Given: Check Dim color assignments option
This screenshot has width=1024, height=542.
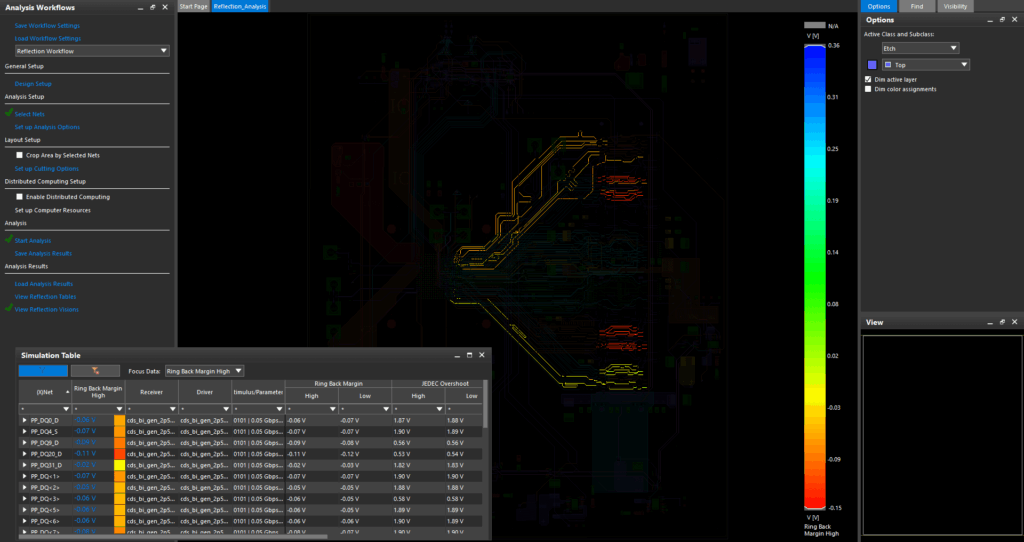Looking at the screenshot, I should 868,89.
